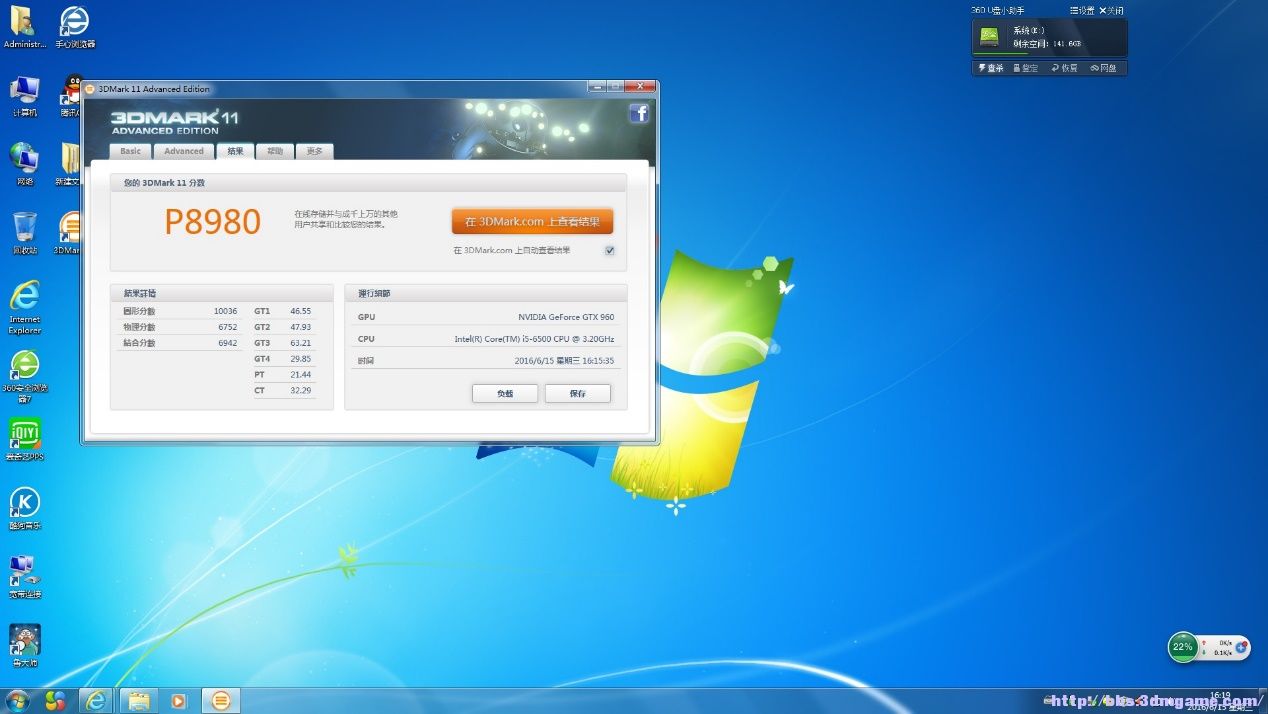This screenshot has height=714, width=1268.
Task: Open the Computer (计算机) desktop icon
Action: 25,97
